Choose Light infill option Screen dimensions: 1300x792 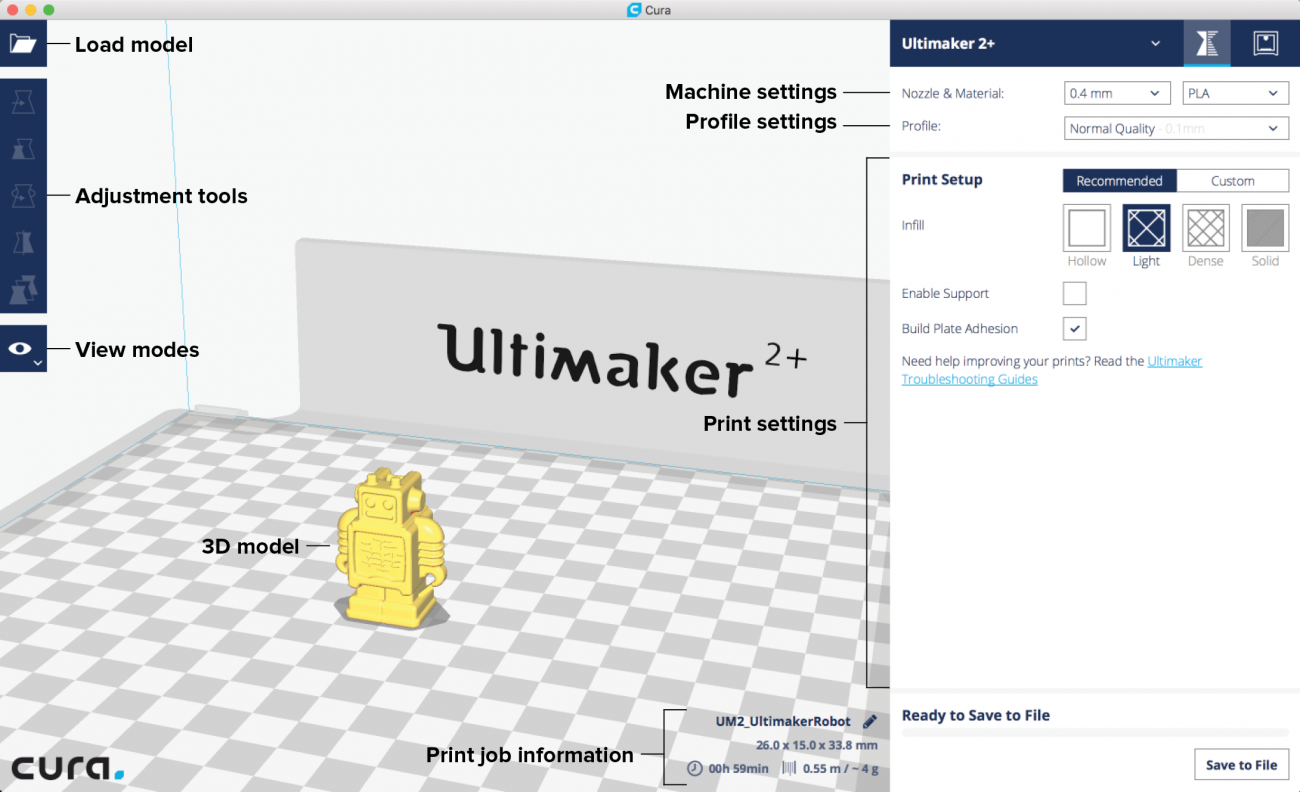(1146, 228)
